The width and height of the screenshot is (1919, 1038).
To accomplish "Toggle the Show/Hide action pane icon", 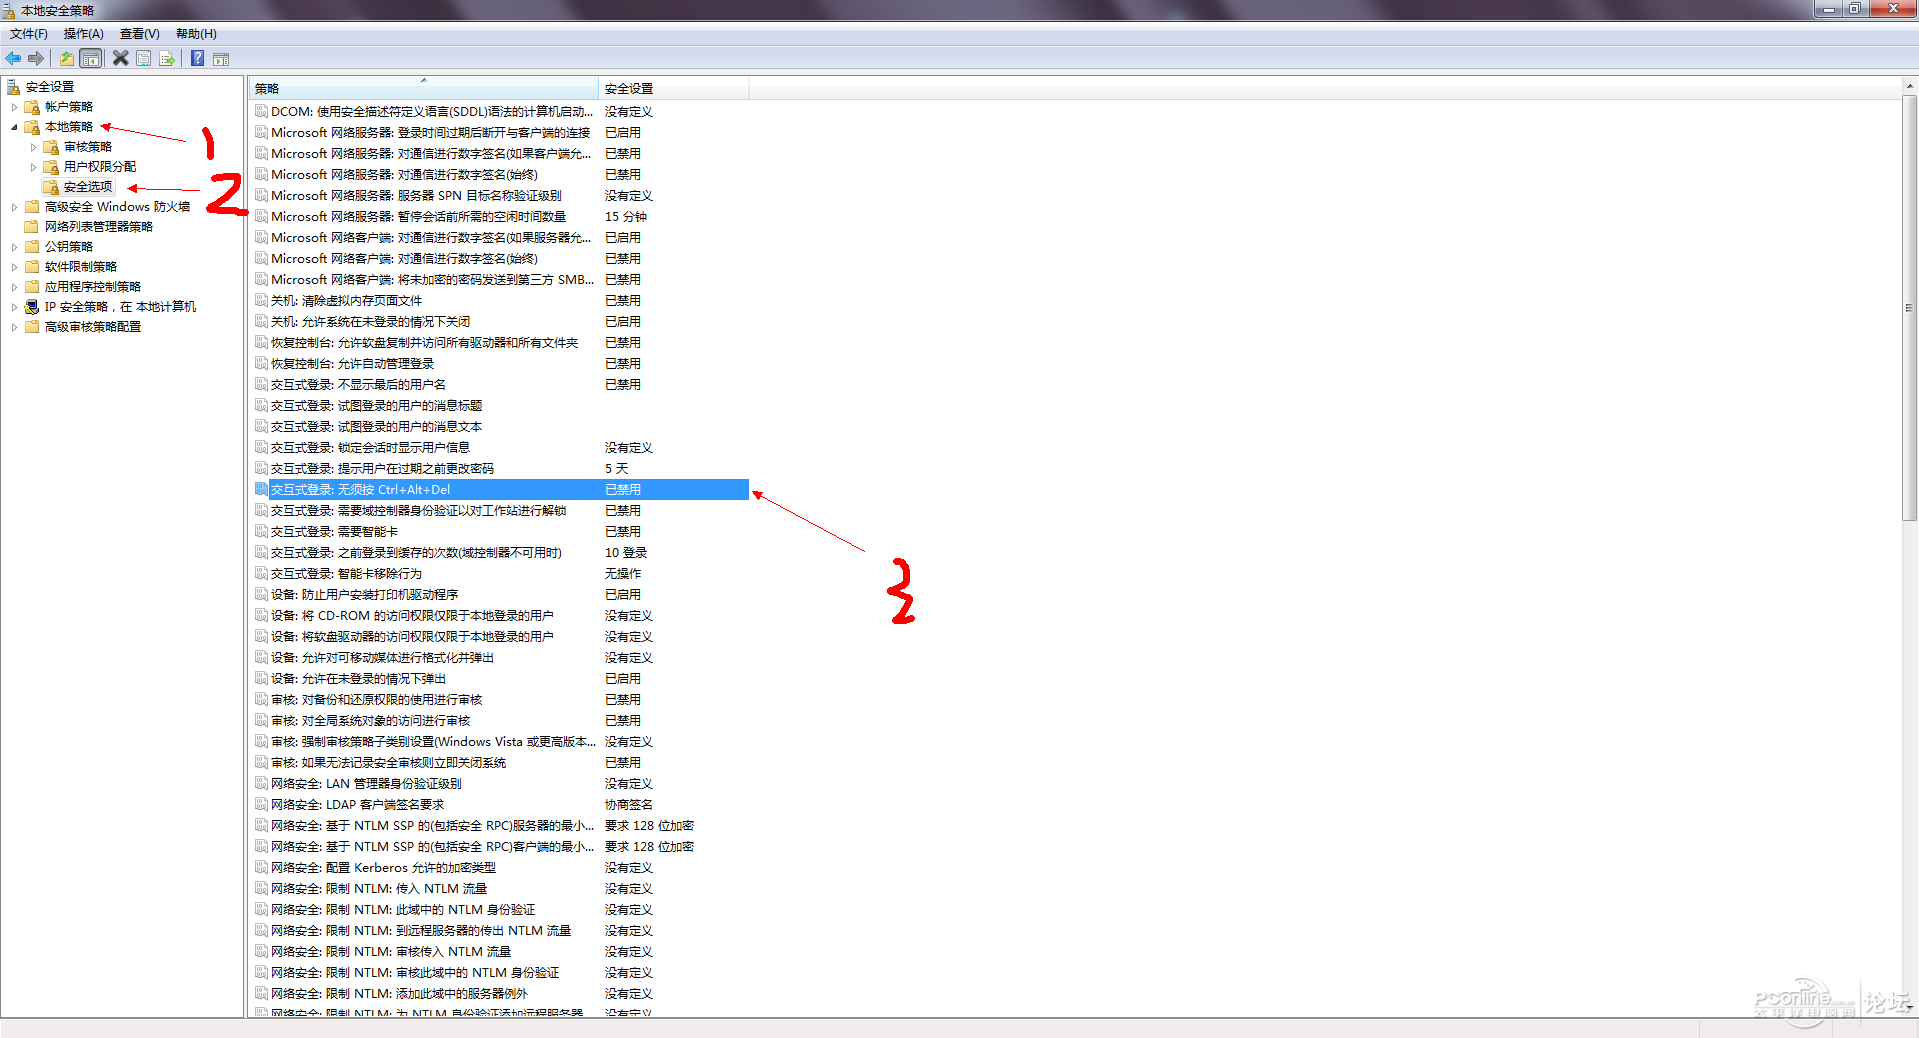I will [221, 59].
